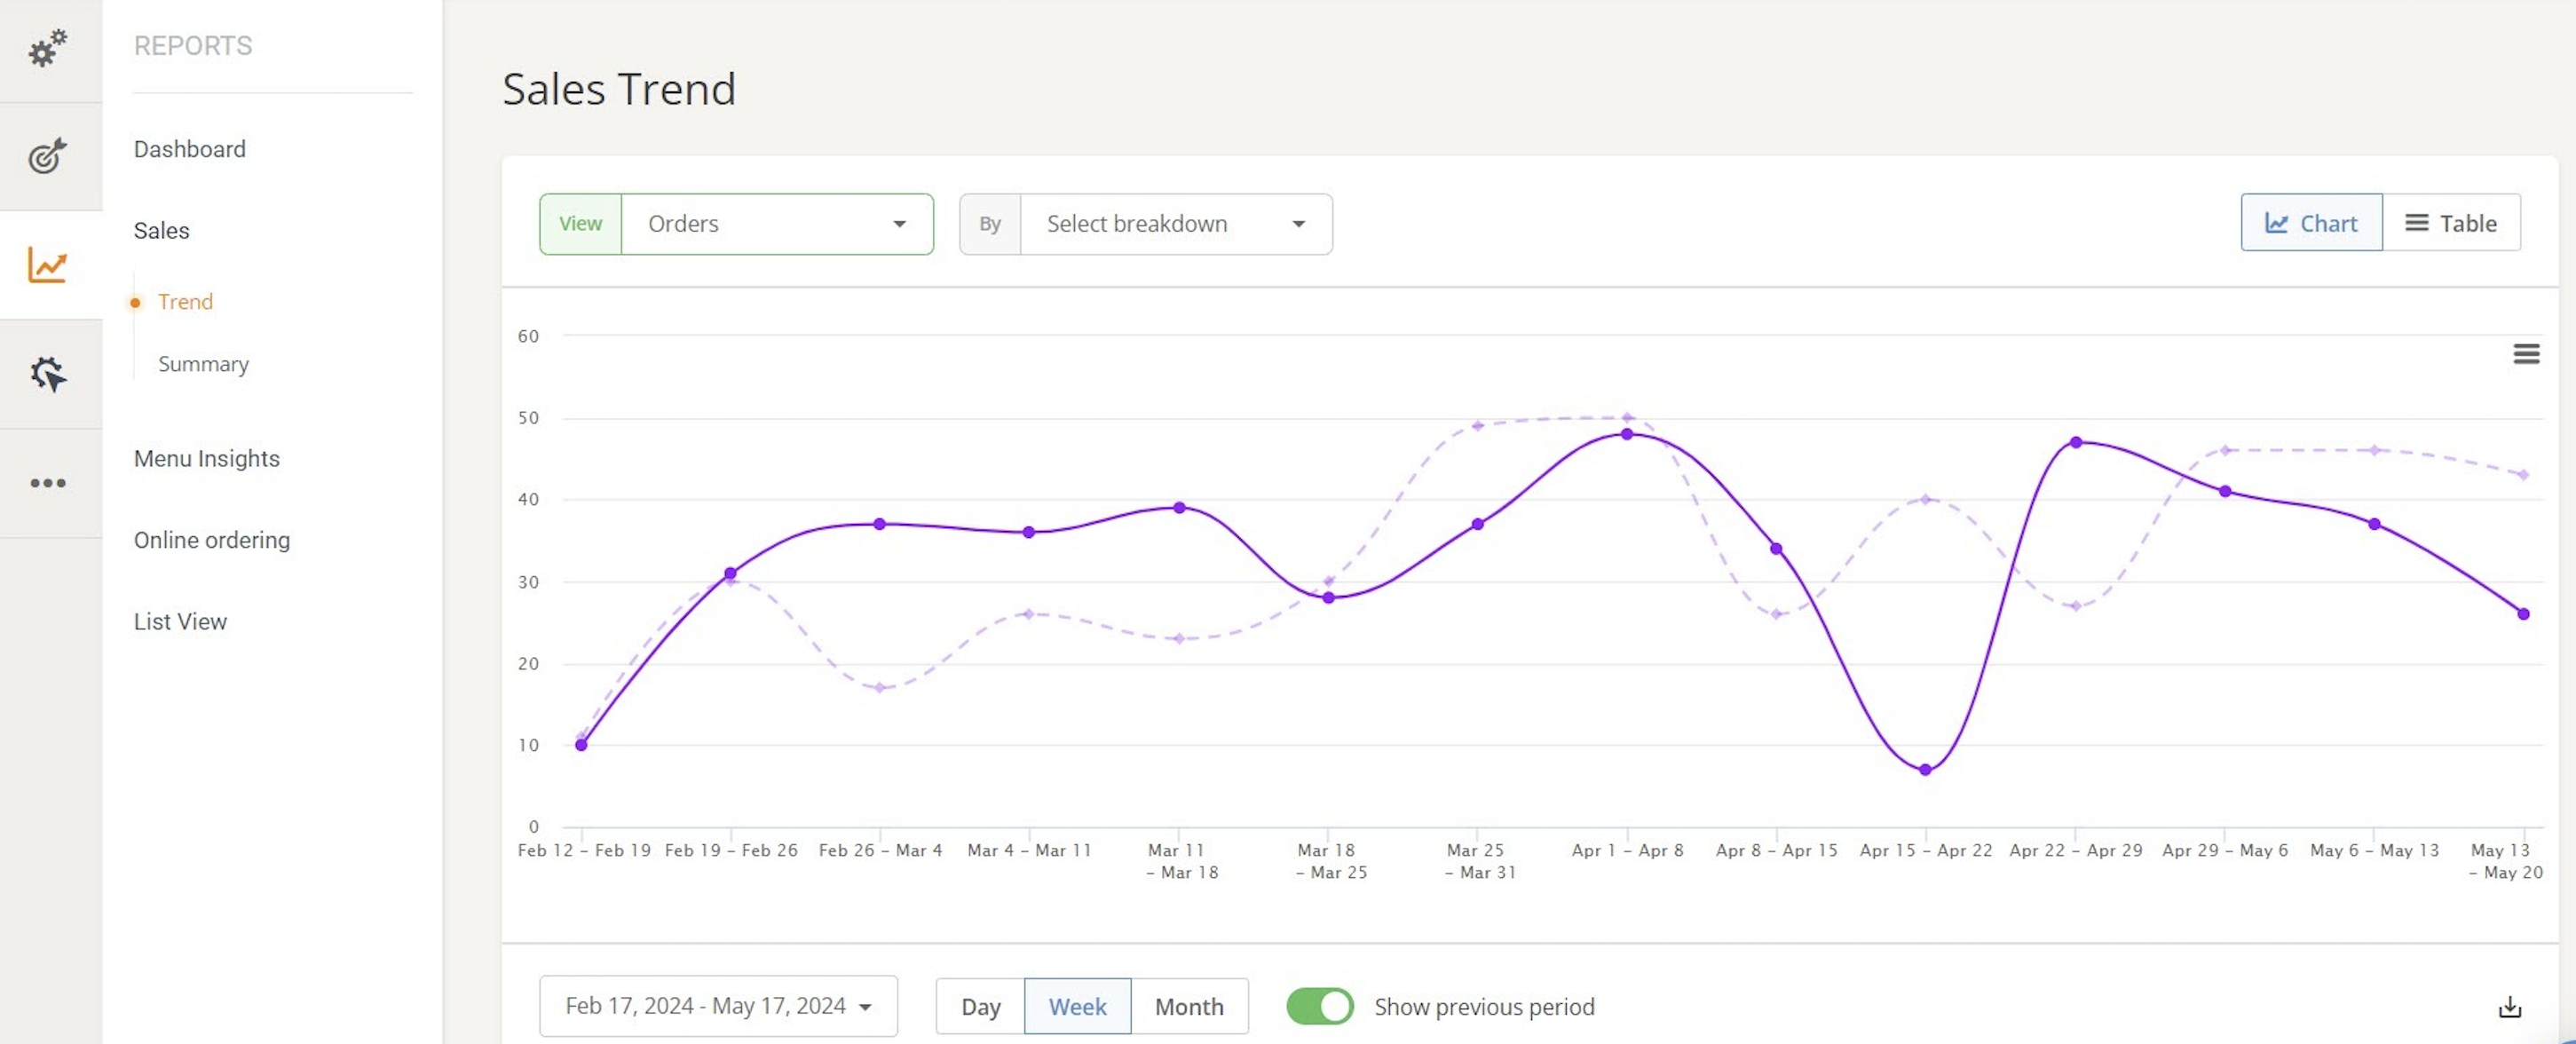Open the date range picker dropdown

(x=717, y=1006)
